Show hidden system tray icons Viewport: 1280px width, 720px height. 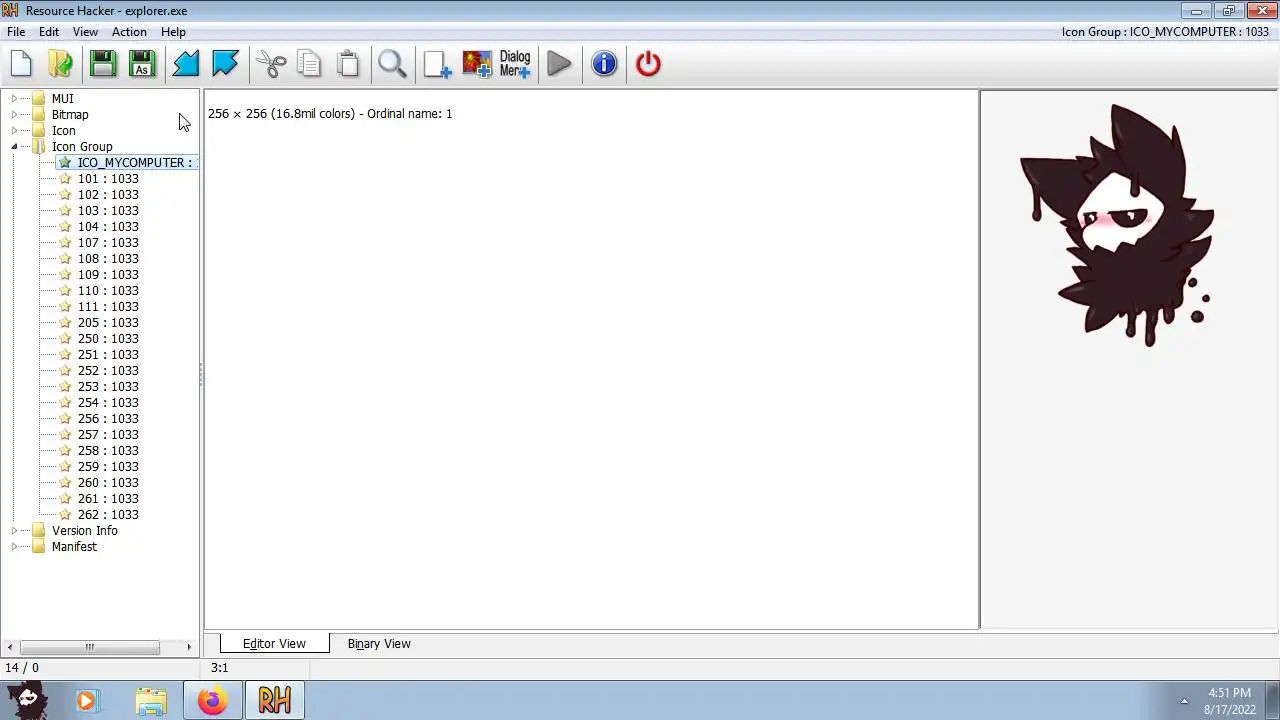[1184, 700]
